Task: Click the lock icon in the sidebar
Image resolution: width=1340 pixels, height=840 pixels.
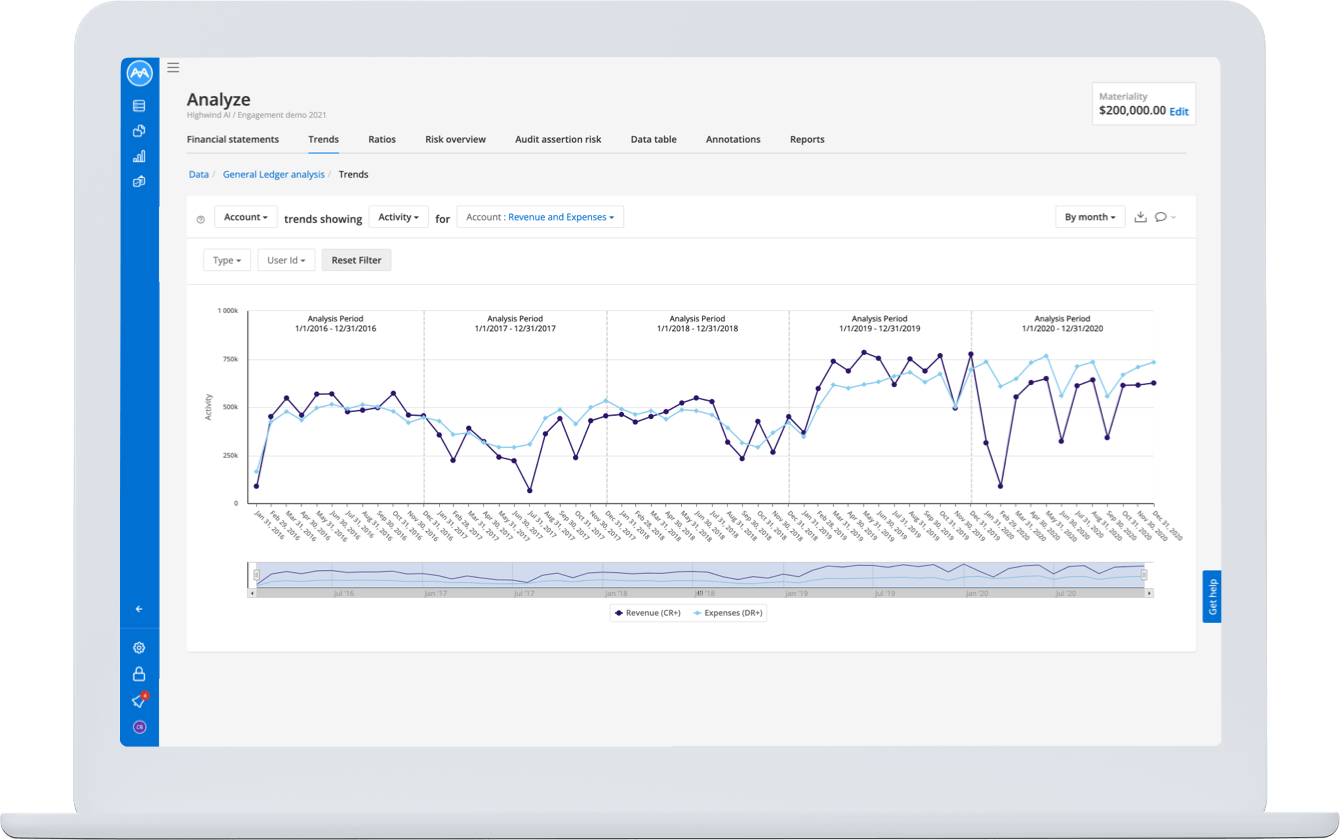Action: [x=139, y=674]
